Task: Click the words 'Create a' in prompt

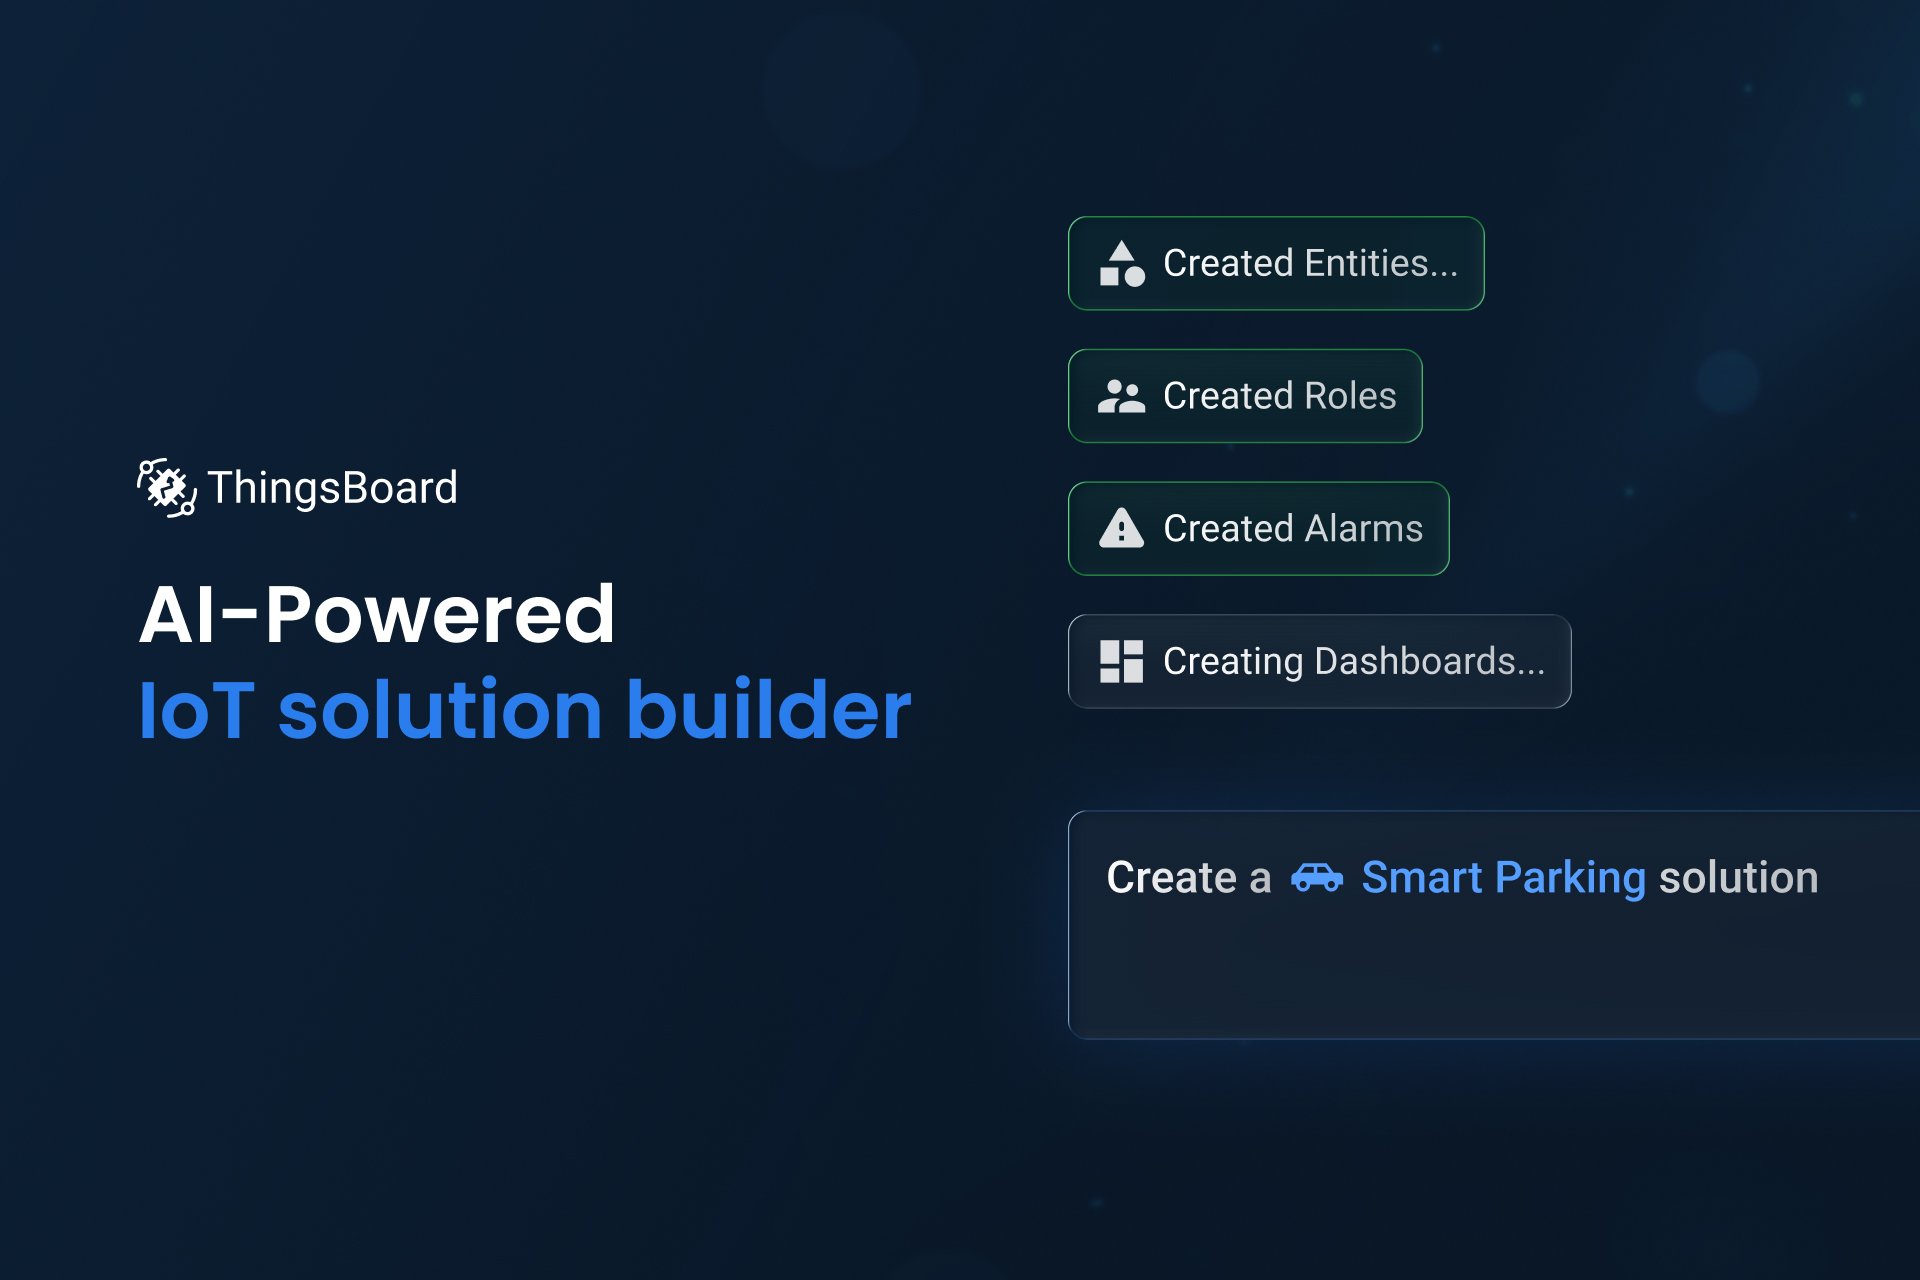Action: click(x=1188, y=878)
